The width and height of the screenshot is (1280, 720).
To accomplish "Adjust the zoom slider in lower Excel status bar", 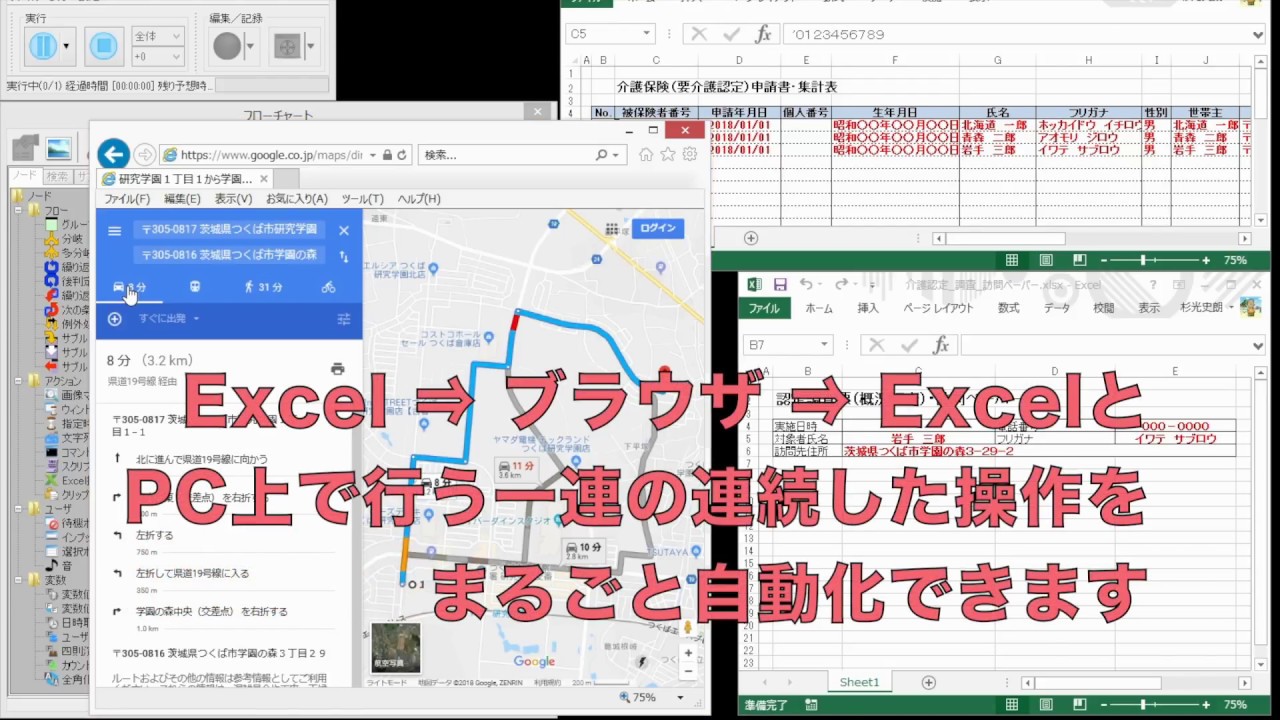I will (x=1141, y=705).
